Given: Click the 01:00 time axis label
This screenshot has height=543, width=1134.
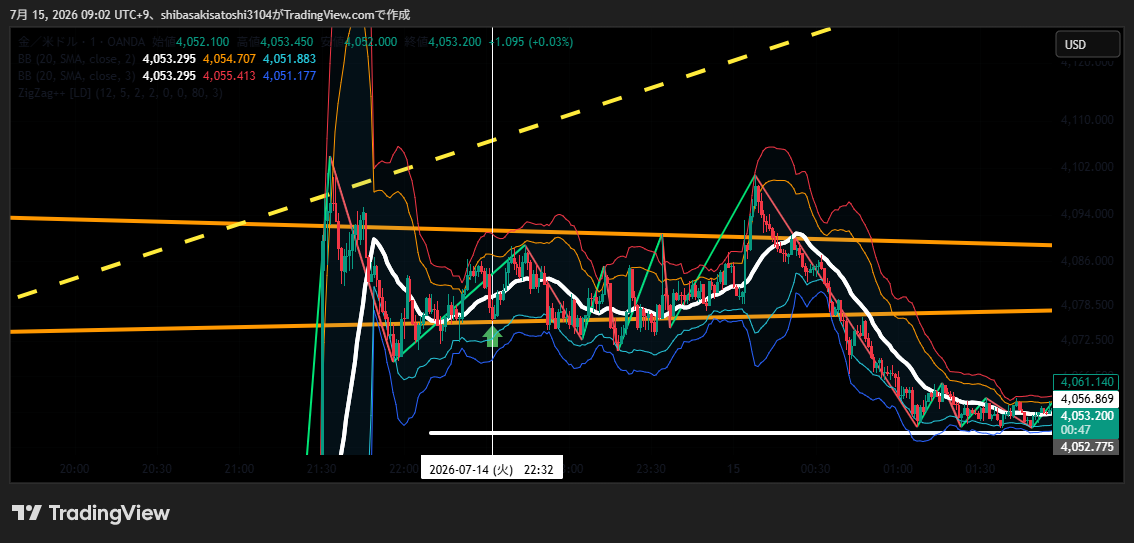Looking at the screenshot, I should point(898,469).
